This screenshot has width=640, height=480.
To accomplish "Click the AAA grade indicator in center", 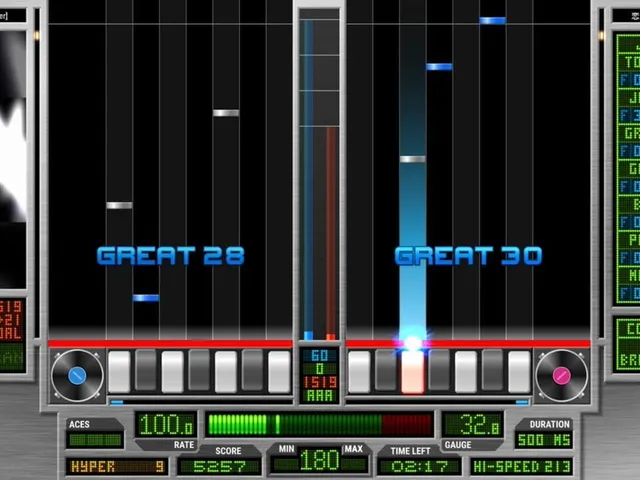I will (x=319, y=395).
